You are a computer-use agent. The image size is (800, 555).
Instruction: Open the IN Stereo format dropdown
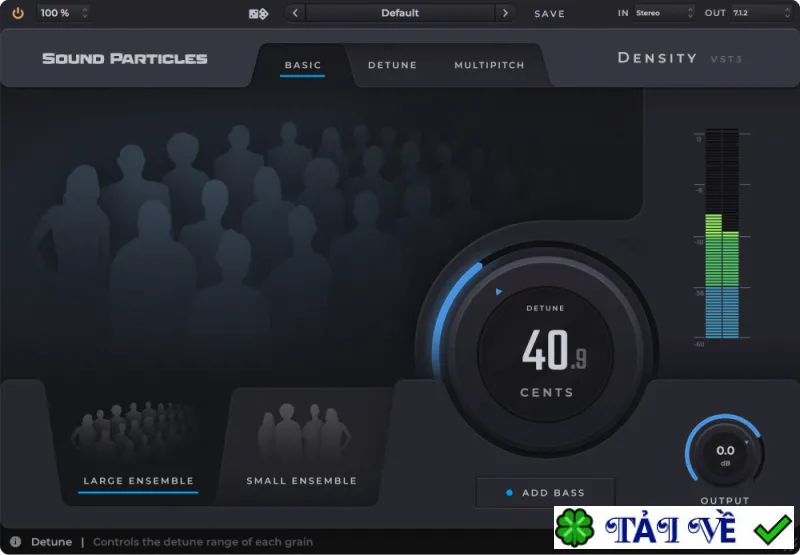tap(664, 13)
